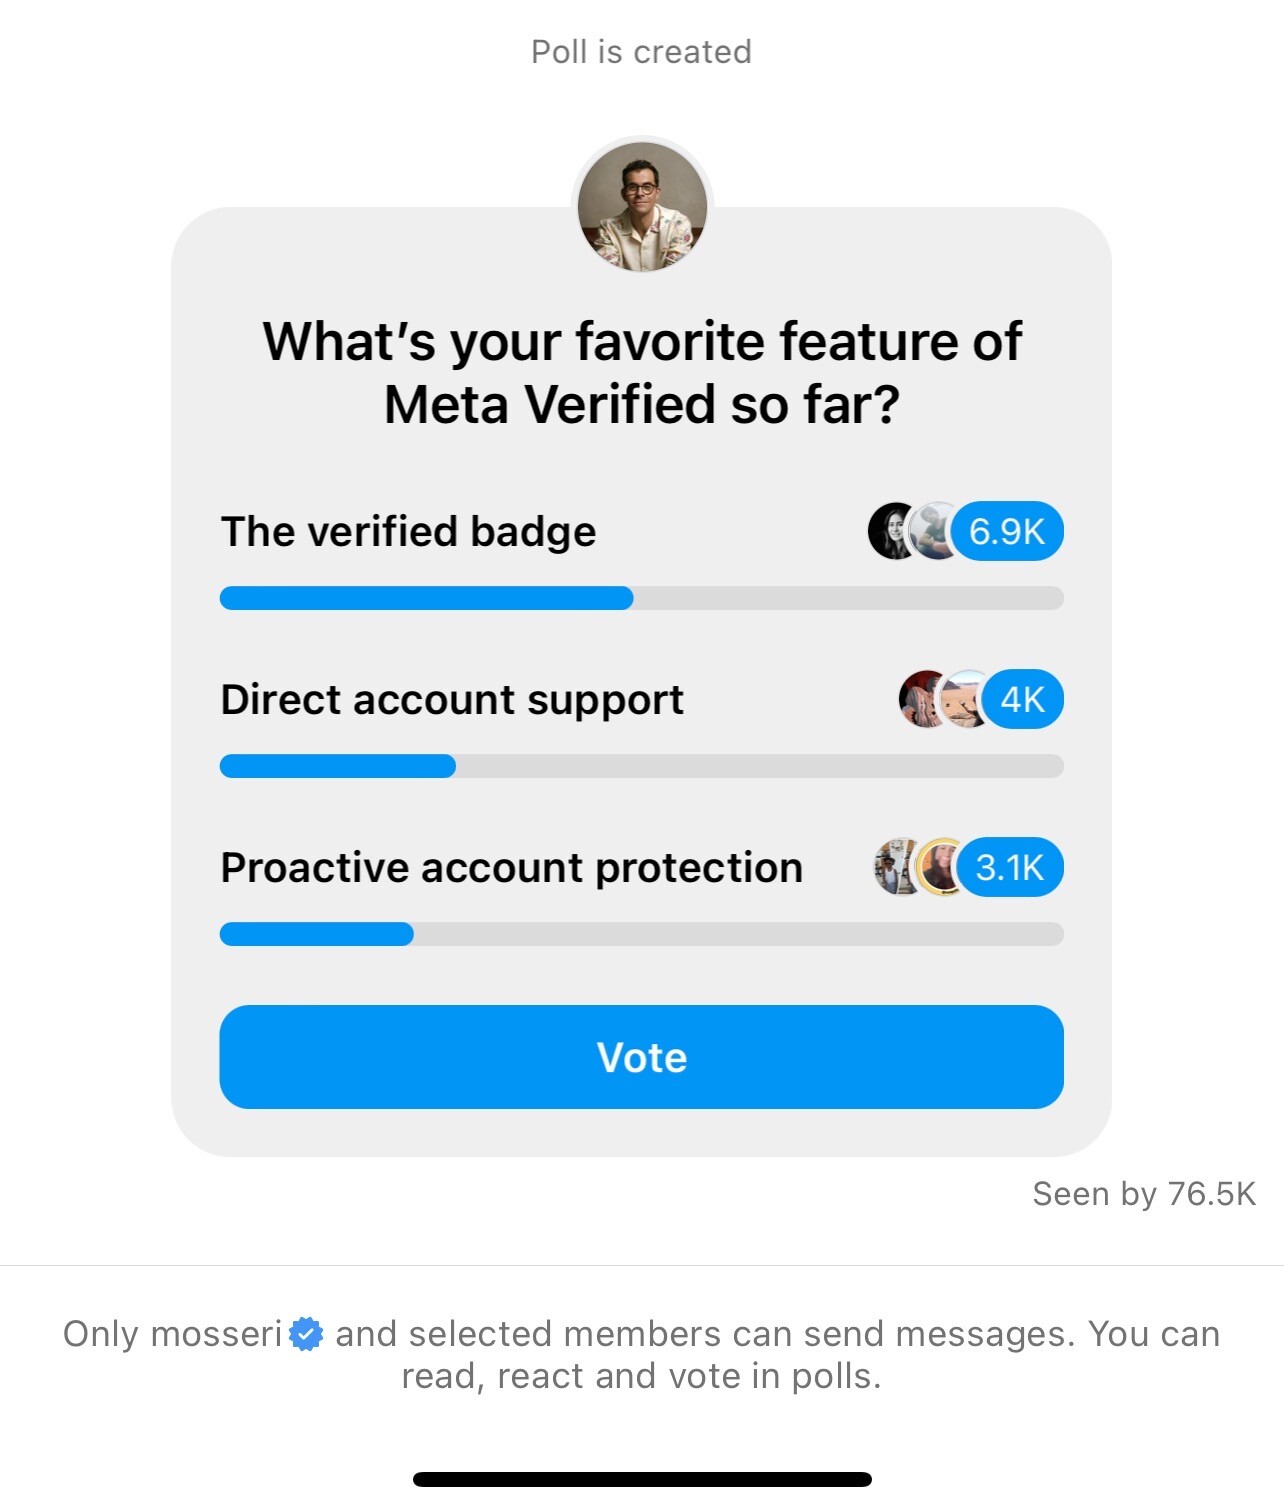Screen dimensions: 1284x1511
Task: Choose "Direct account support" poll option
Action: [x=452, y=699]
